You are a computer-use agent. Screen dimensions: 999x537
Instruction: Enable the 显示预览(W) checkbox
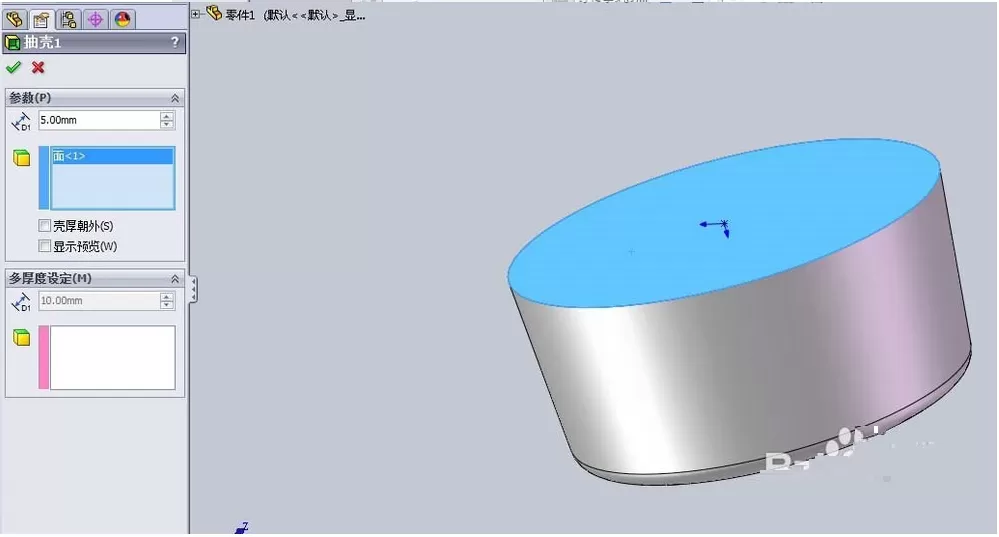point(45,246)
